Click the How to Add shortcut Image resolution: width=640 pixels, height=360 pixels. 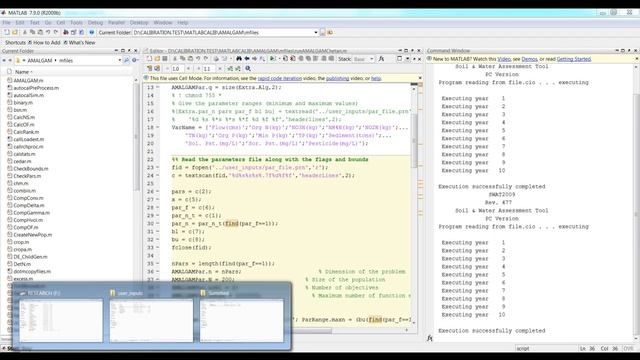tap(44, 42)
